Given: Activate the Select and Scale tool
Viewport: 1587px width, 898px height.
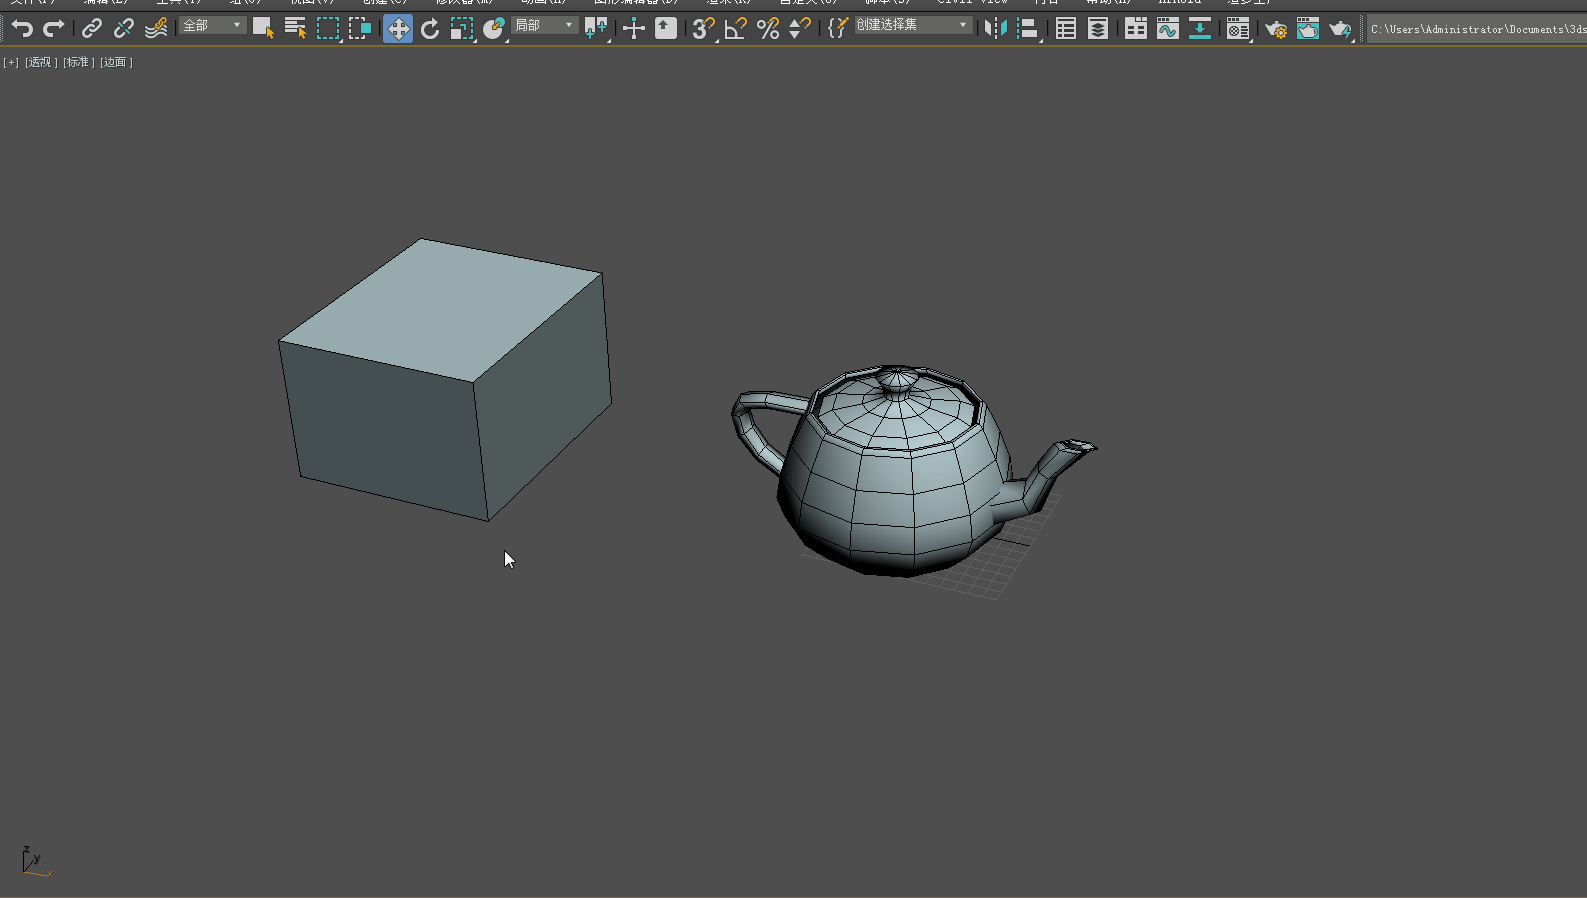Looking at the screenshot, I should coord(461,29).
